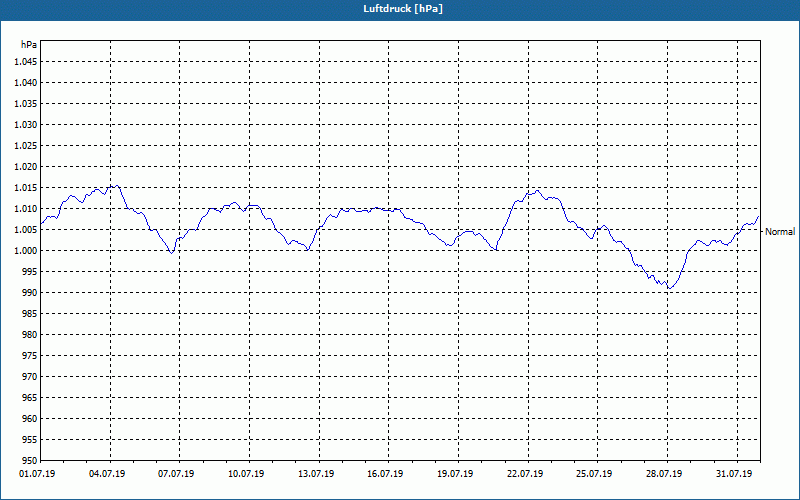Select the 07.07.19 date label
The width and height of the screenshot is (800, 500).
click(177, 474)
